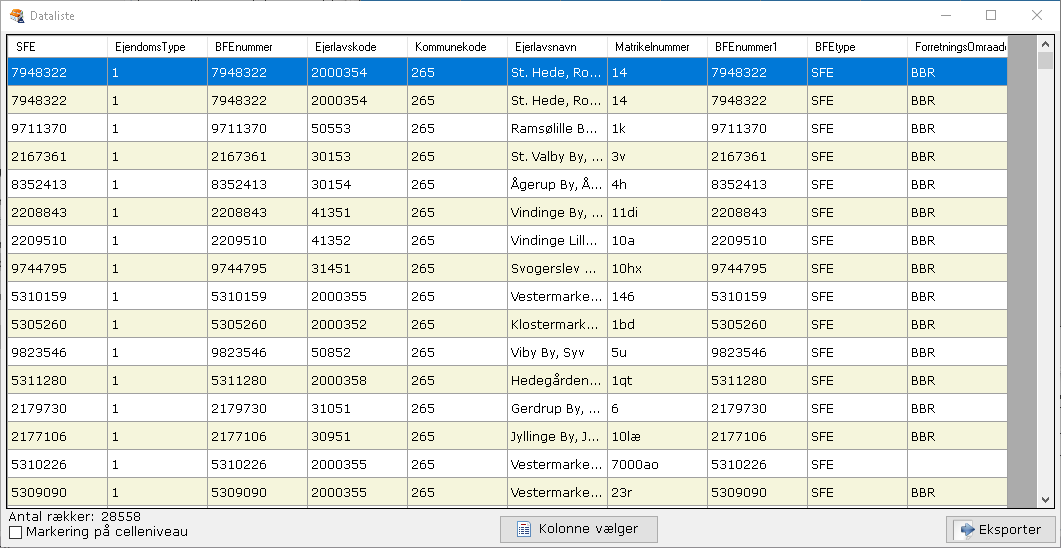Click Ejerlavskode cell 31051
Image resolution: width=1061 pixels, height=548 pixels.
tap(356, 409)
